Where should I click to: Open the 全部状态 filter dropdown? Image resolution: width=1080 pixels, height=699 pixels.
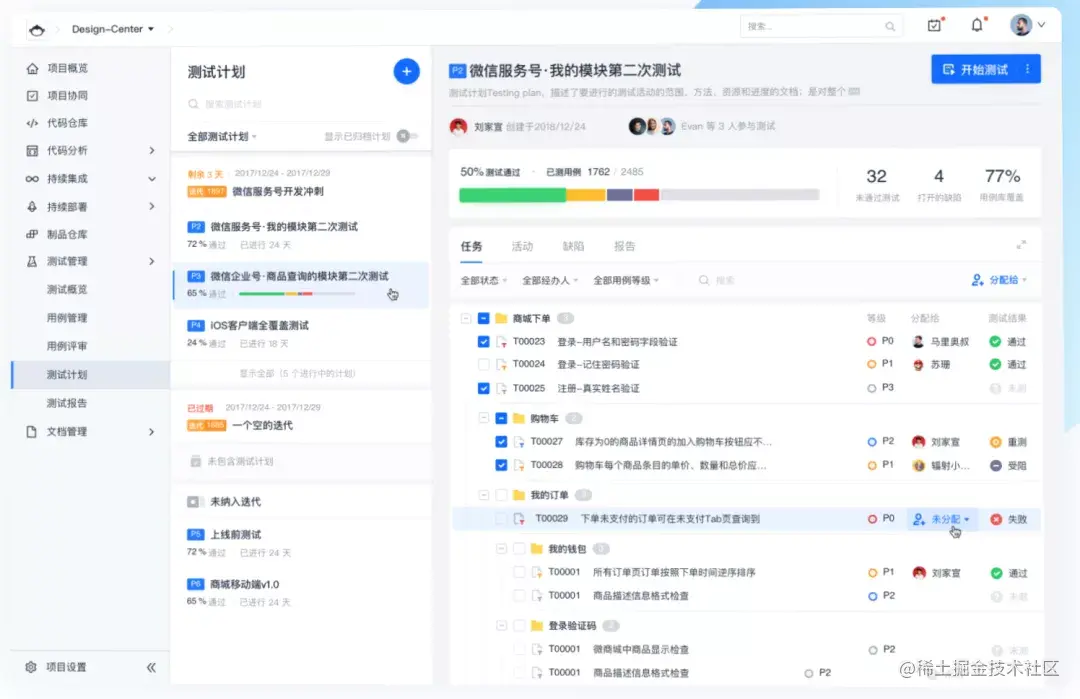tap(480, 280)
